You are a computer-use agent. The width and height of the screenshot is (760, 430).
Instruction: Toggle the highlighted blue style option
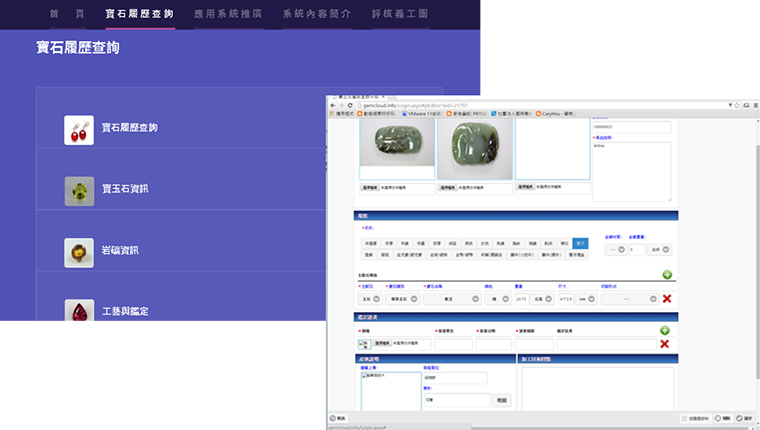pos(580,243)
